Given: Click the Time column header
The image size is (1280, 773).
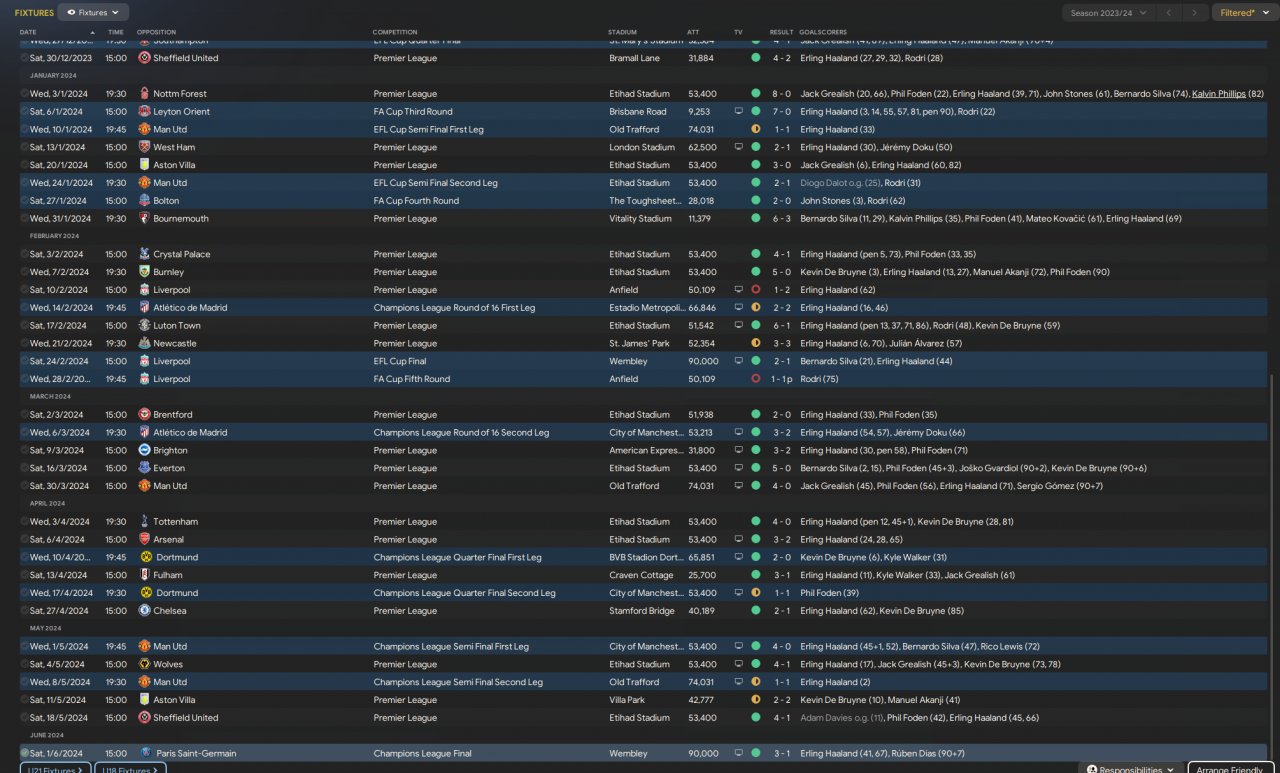Looking at the screenshot, I should click(x=116, y=32).
